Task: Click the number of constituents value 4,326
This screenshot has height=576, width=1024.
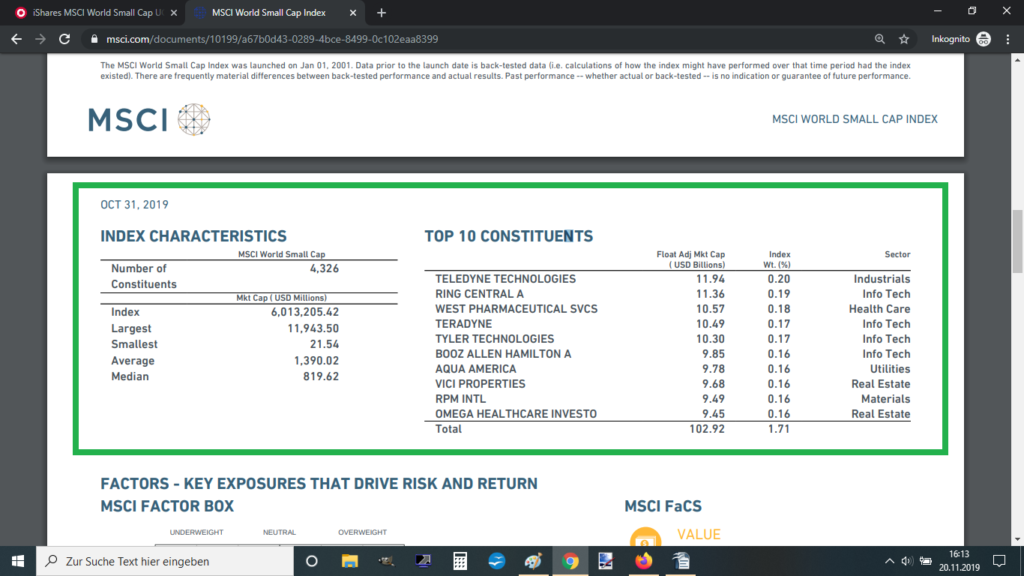Action: (324, 268)
